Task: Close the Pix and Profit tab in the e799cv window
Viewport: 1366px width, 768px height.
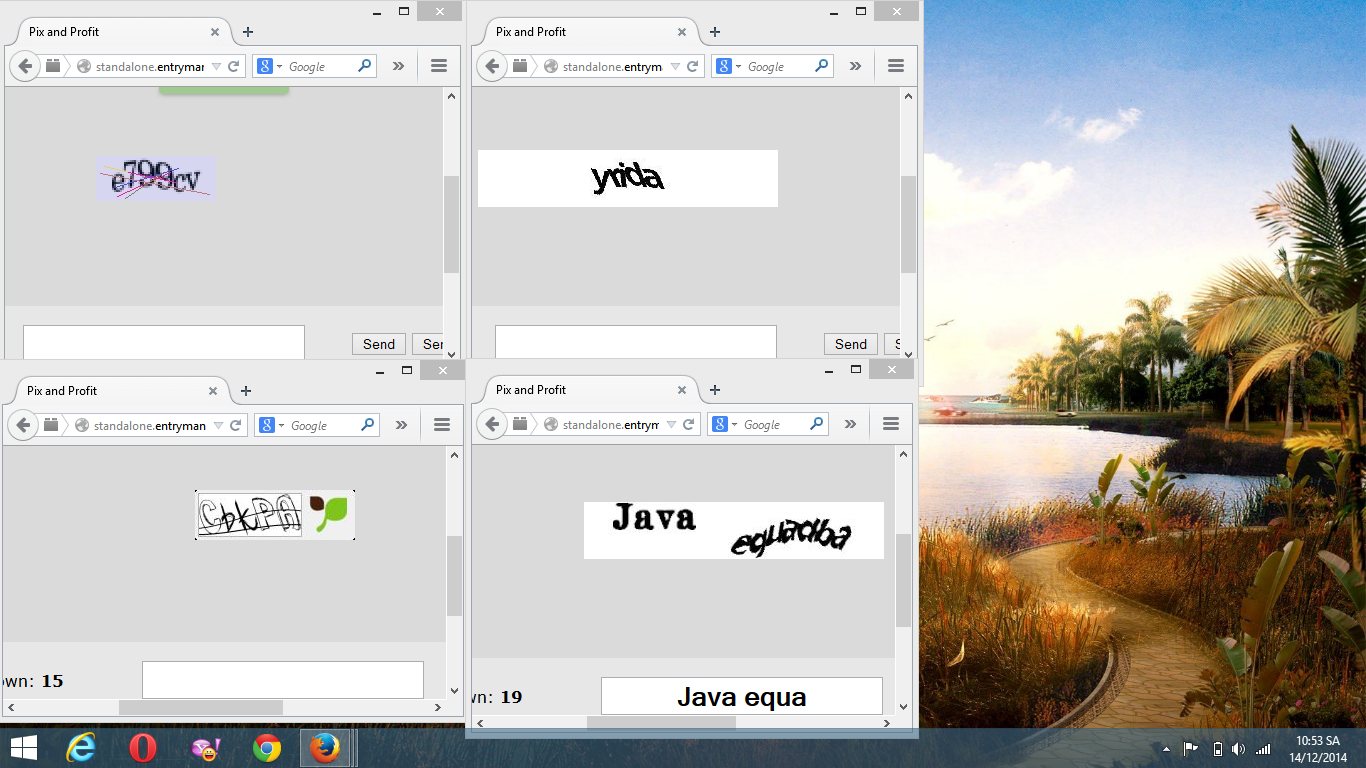Action: point(215,32)
